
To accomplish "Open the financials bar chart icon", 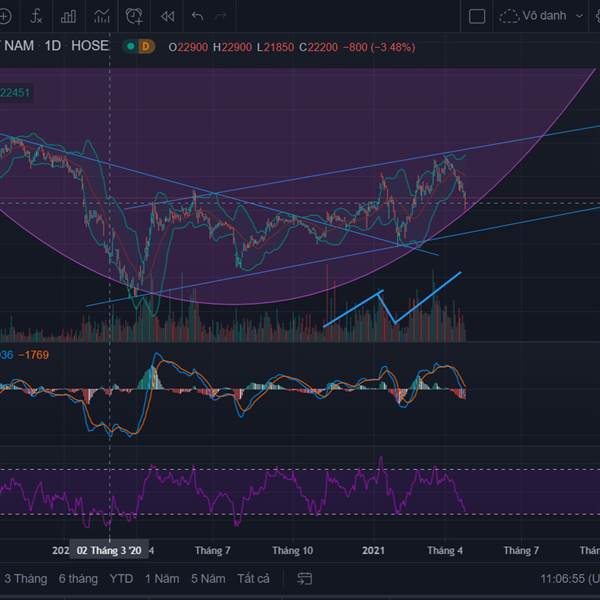I will pos(68,16).
